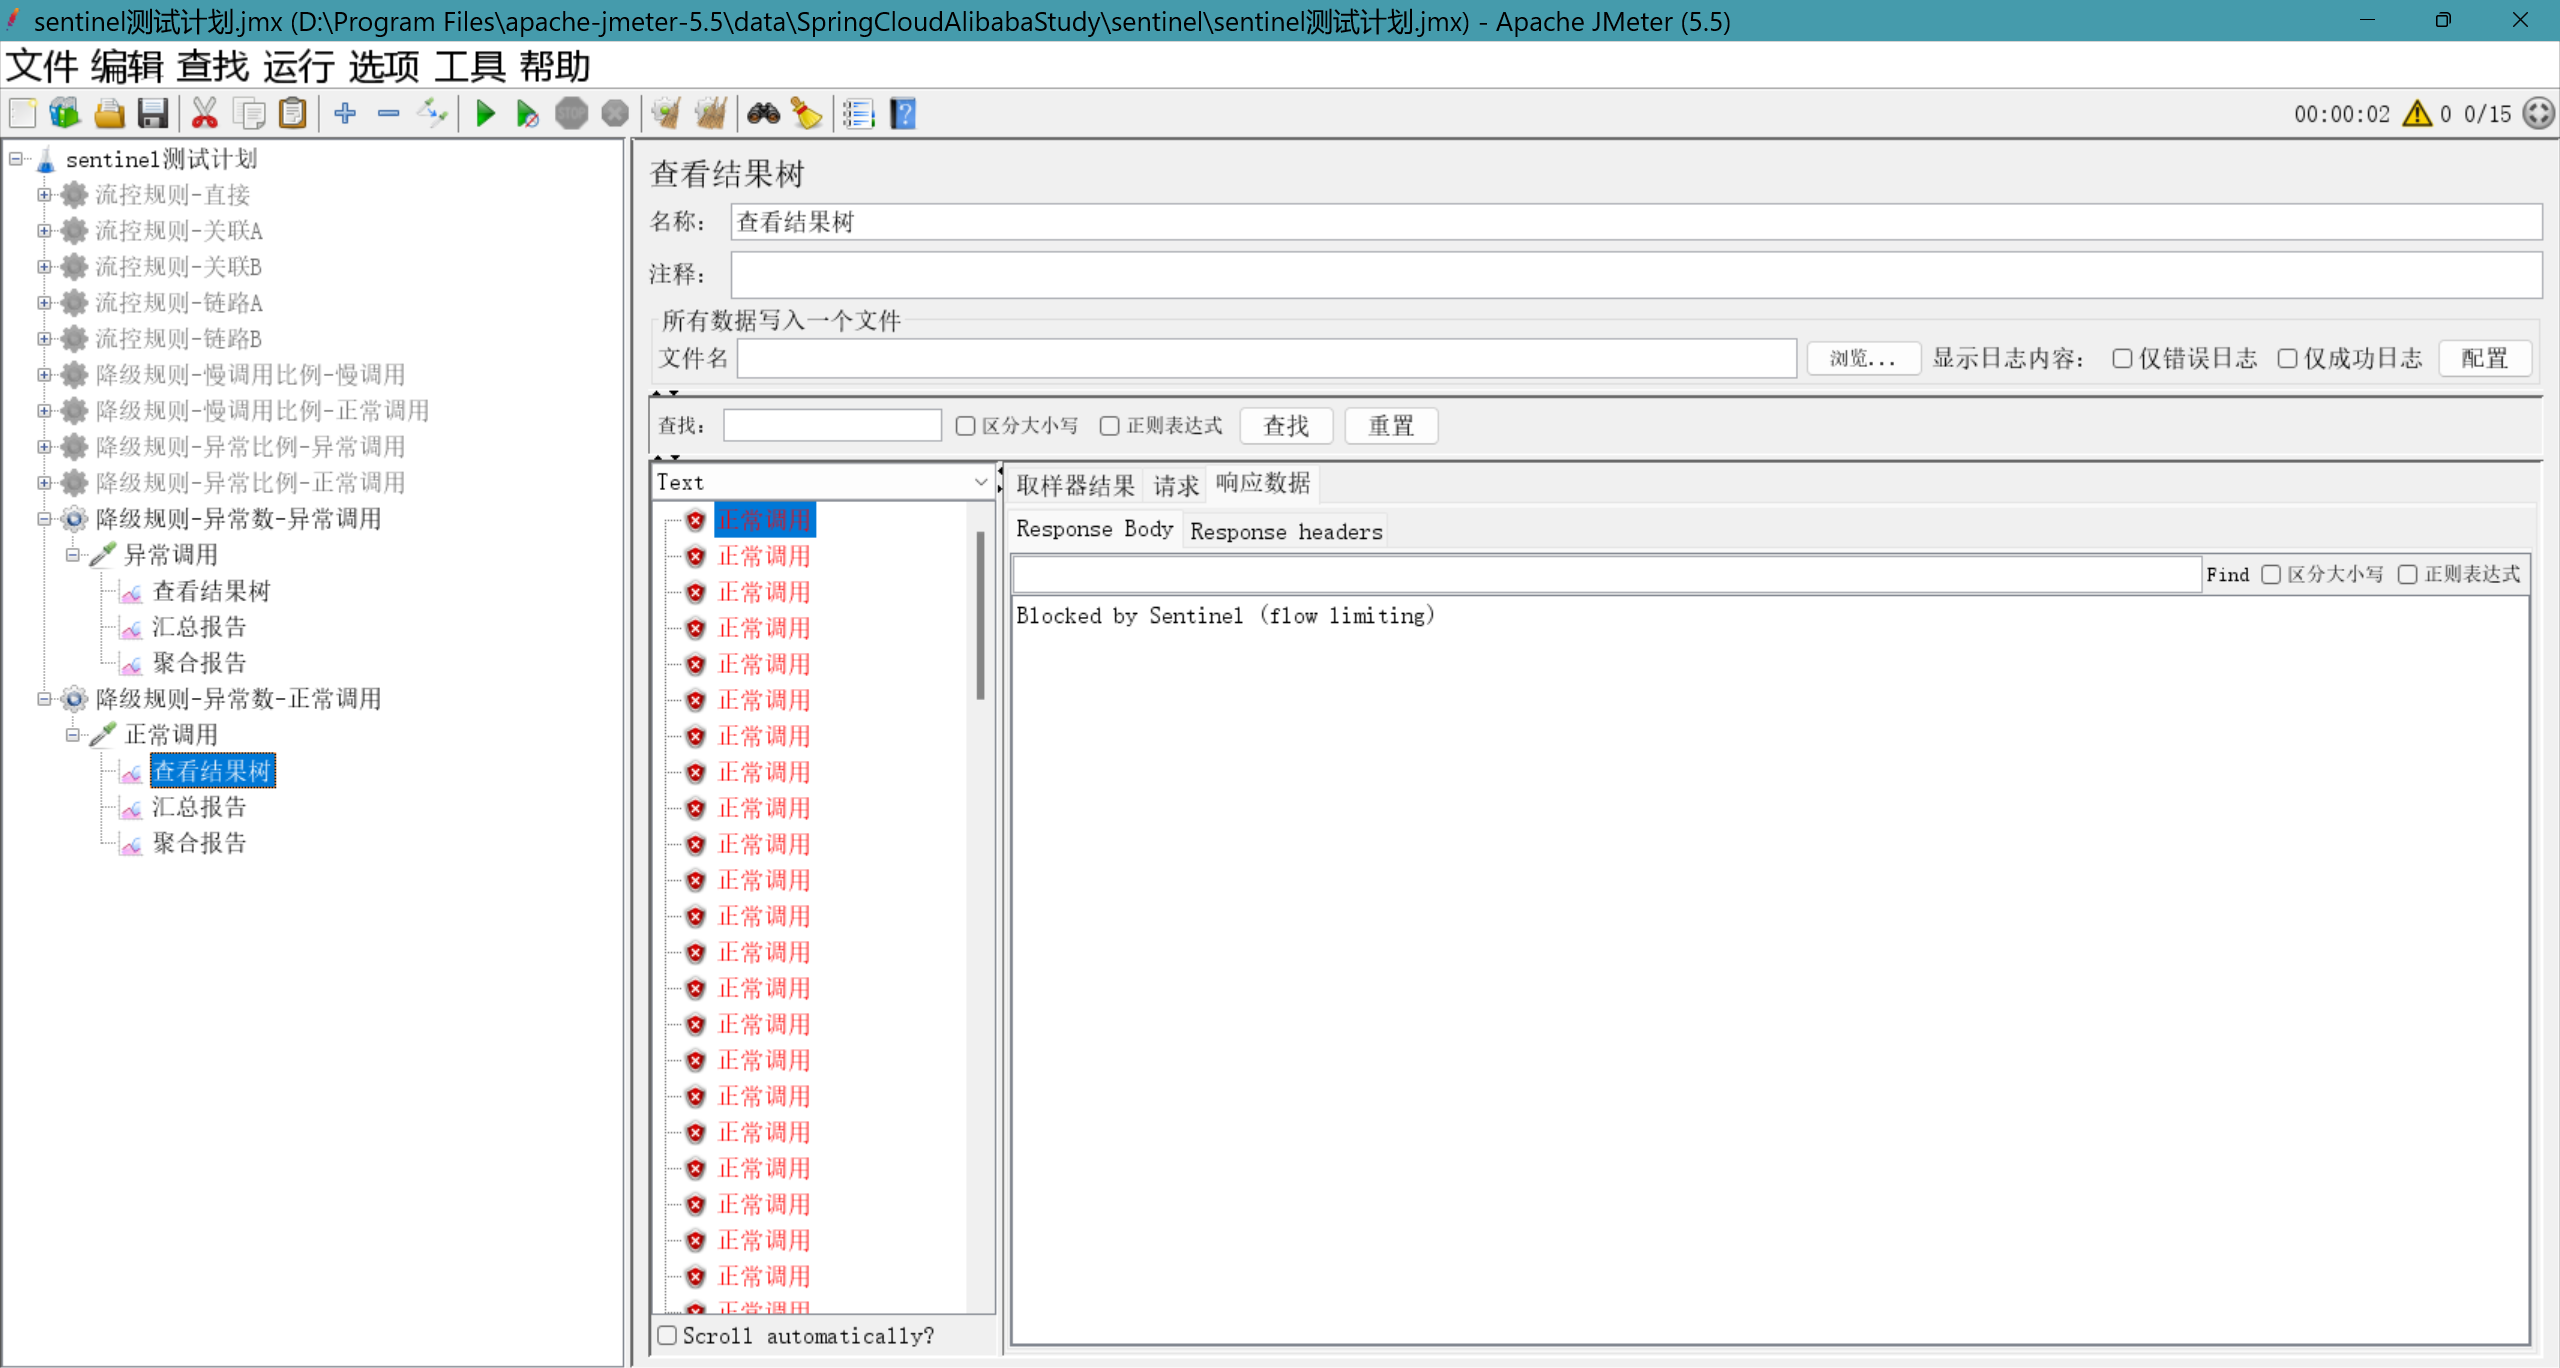Click the Cut scissors toolbar icon
This screenshot has width=2560, height=1368.
[205, 114]
